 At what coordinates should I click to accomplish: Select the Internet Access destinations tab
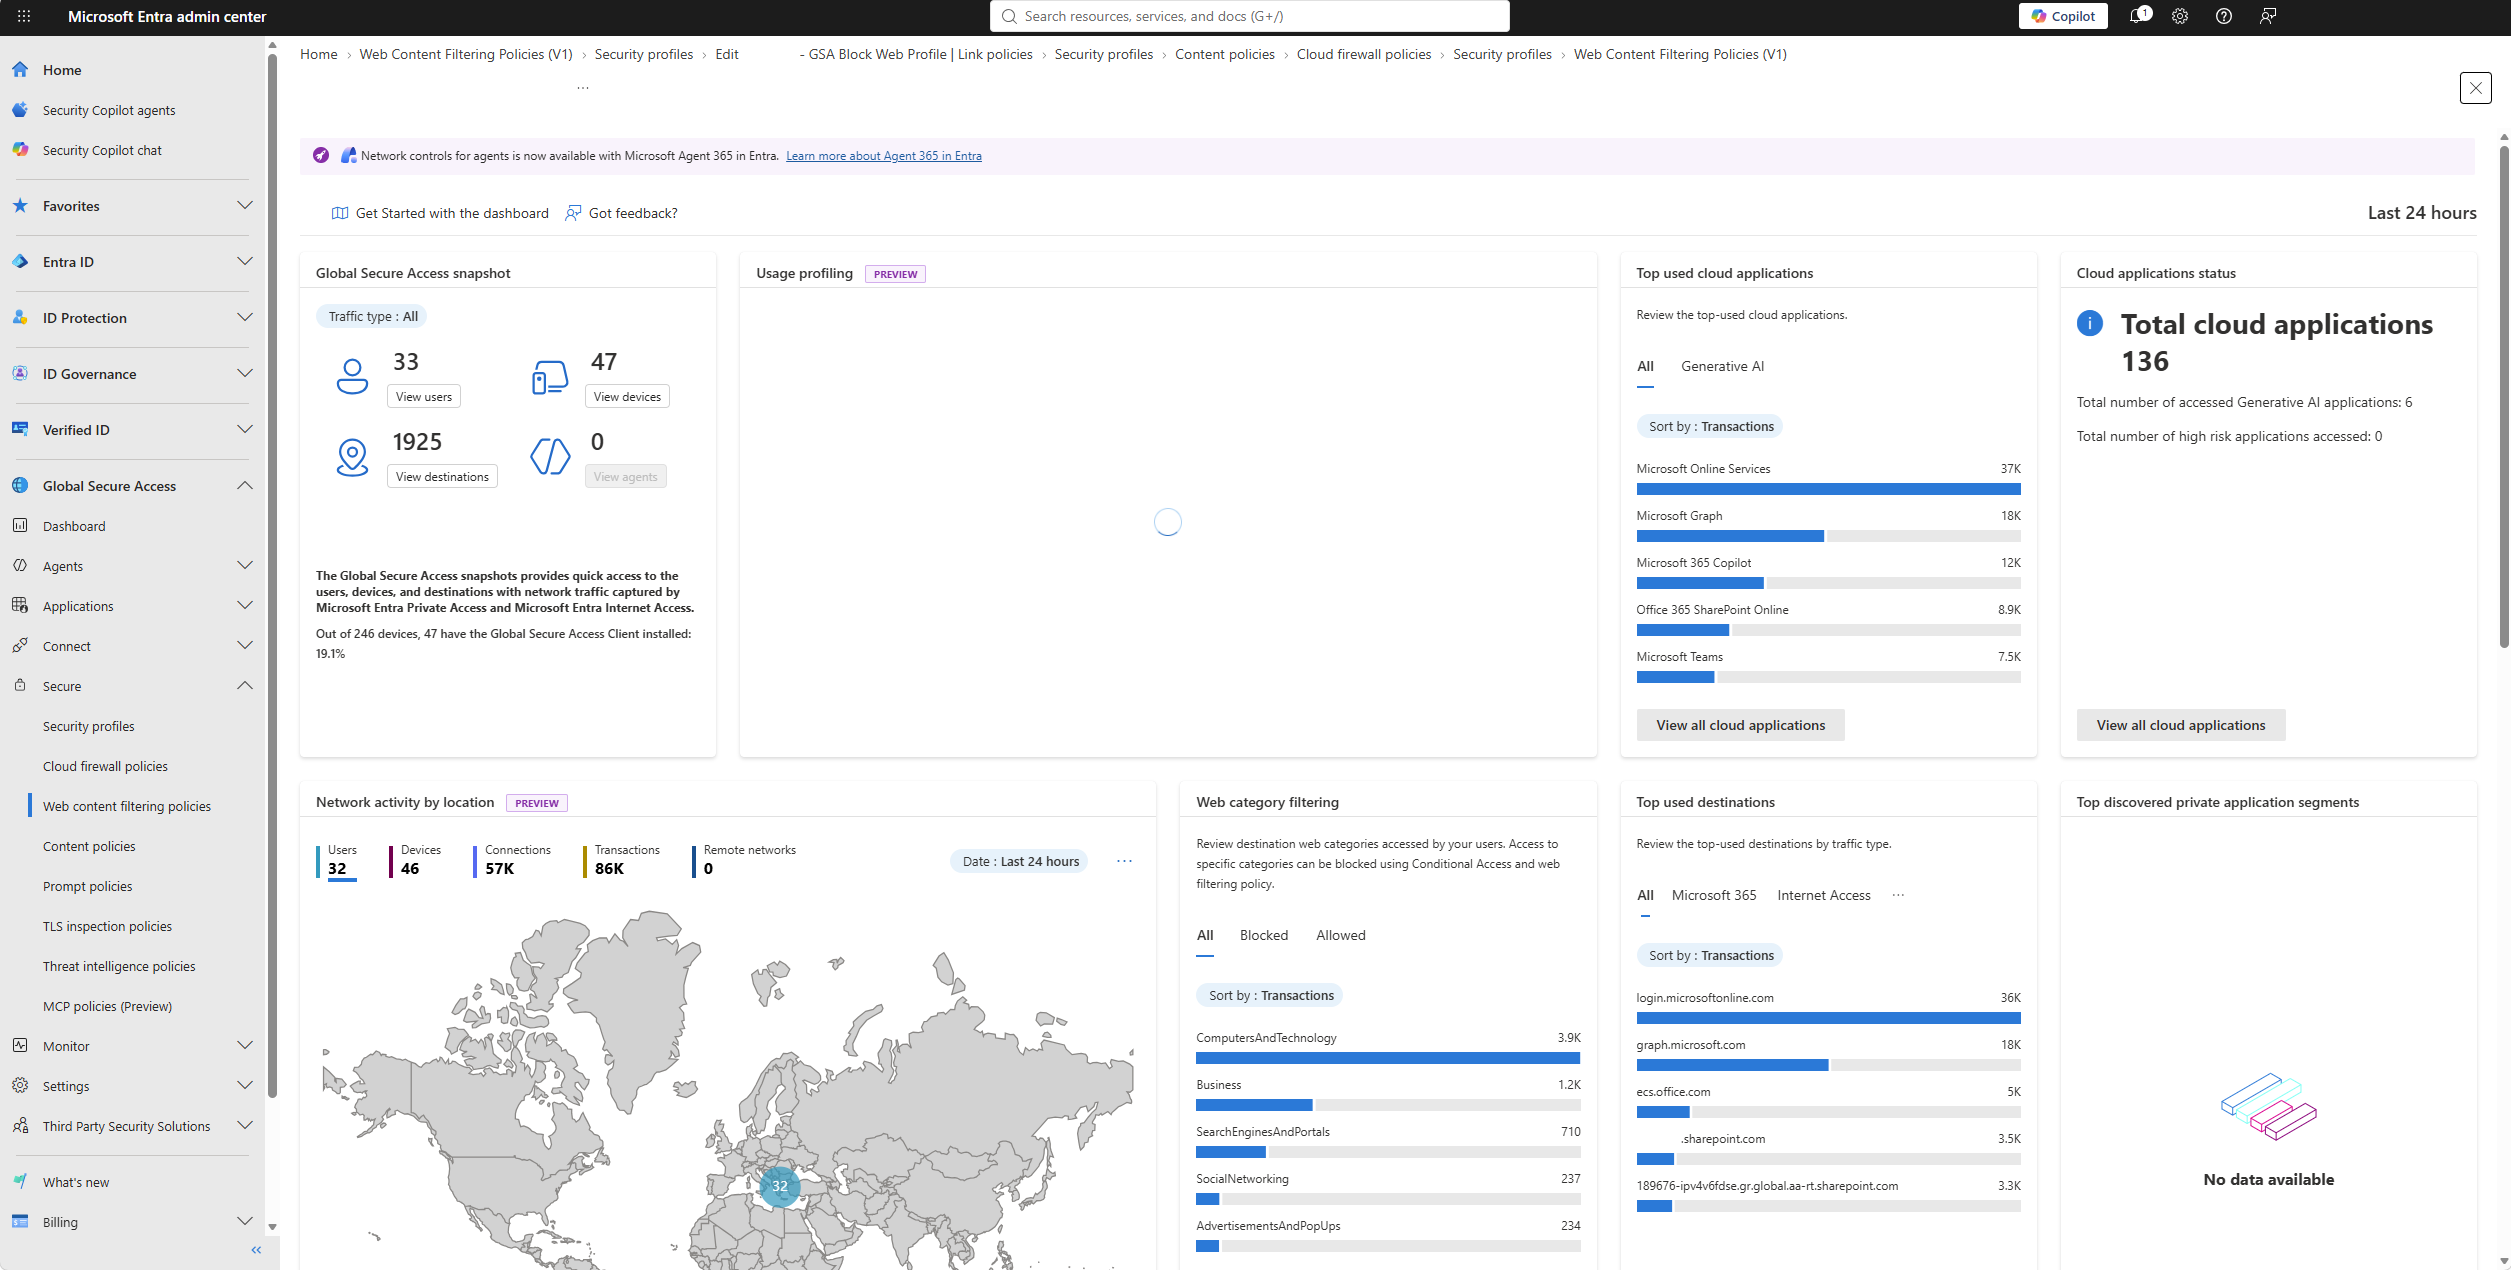click(x=1823, y=895)
